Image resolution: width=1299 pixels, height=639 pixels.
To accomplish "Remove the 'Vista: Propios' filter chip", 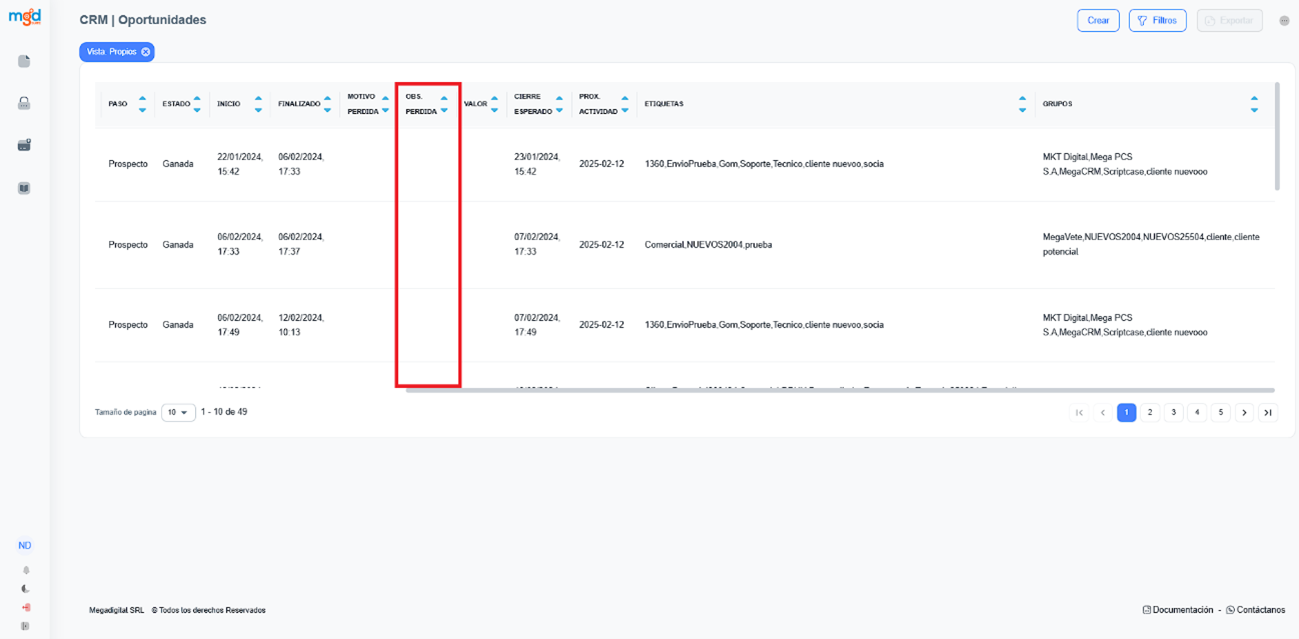I will point(146,52).
